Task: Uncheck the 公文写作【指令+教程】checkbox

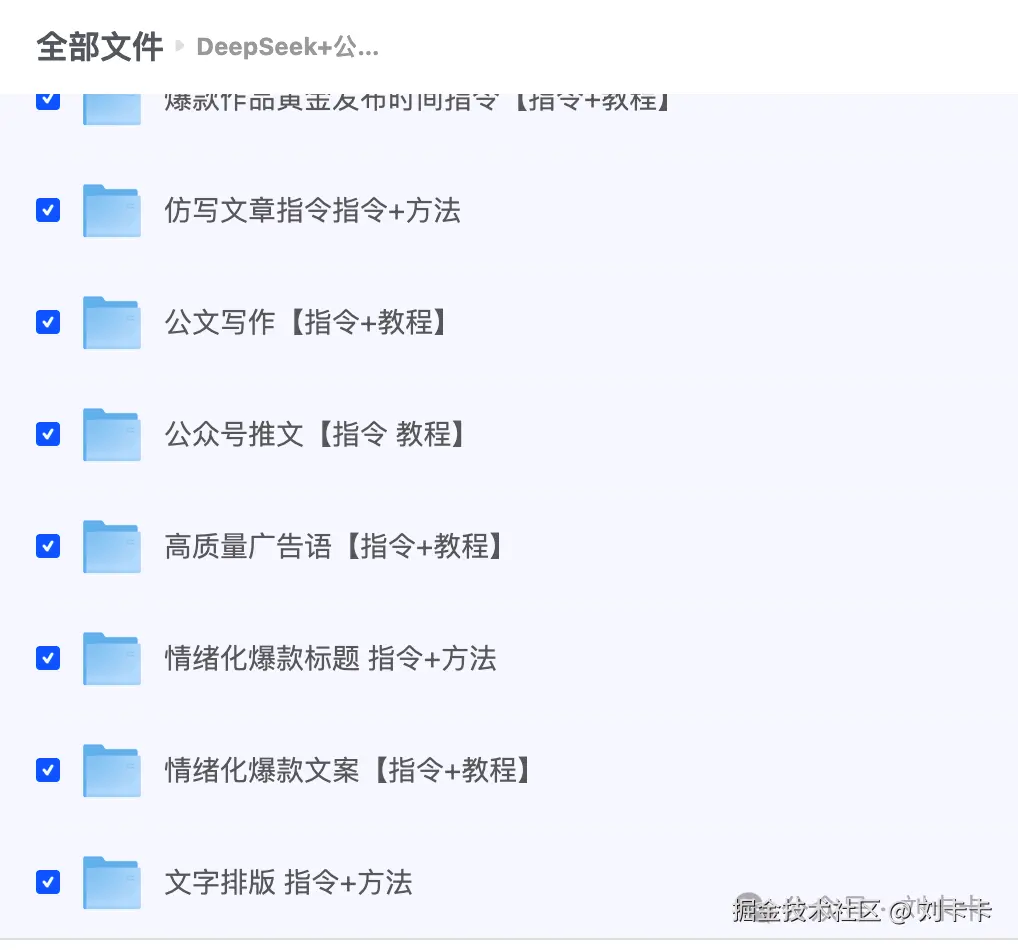Action: coord(47,322)
